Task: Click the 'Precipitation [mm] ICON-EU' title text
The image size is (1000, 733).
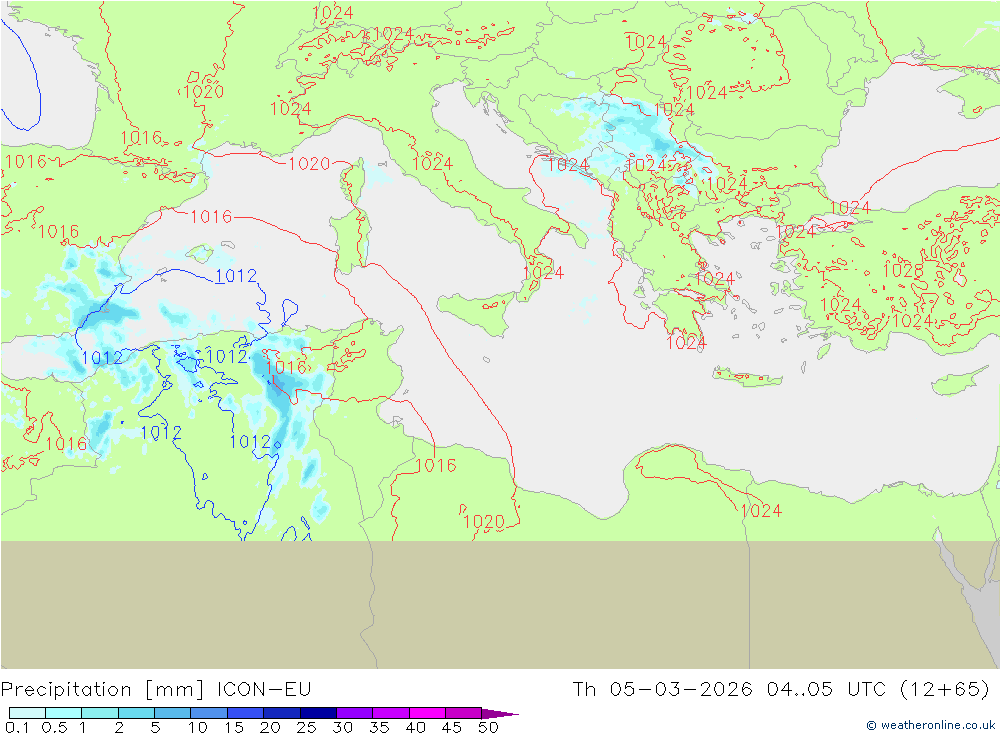Action: [156, 690]
